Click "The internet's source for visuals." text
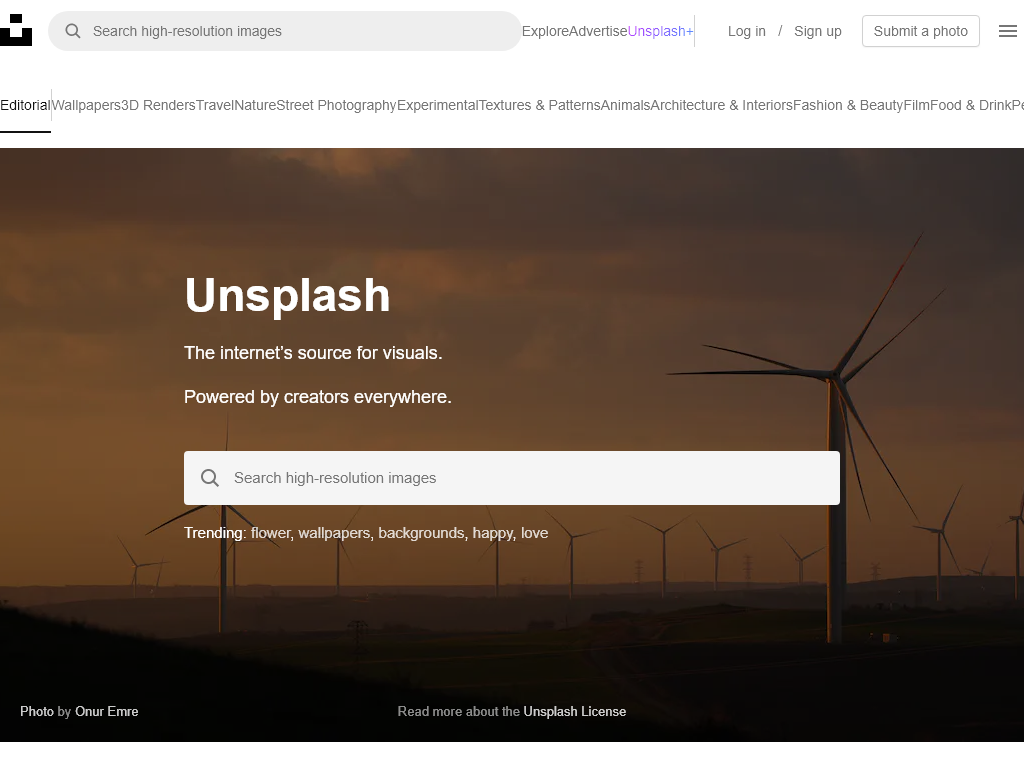Viewport: 1024px width, 768px height. 313,353
